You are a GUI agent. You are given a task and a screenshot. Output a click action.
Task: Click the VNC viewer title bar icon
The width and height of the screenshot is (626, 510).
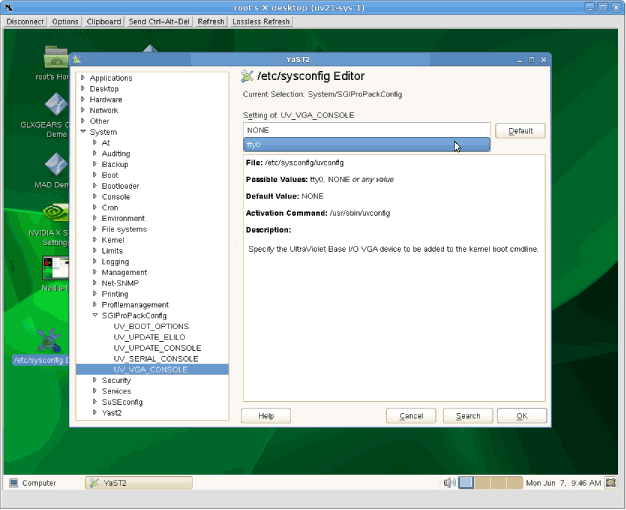tap(8, 7)
